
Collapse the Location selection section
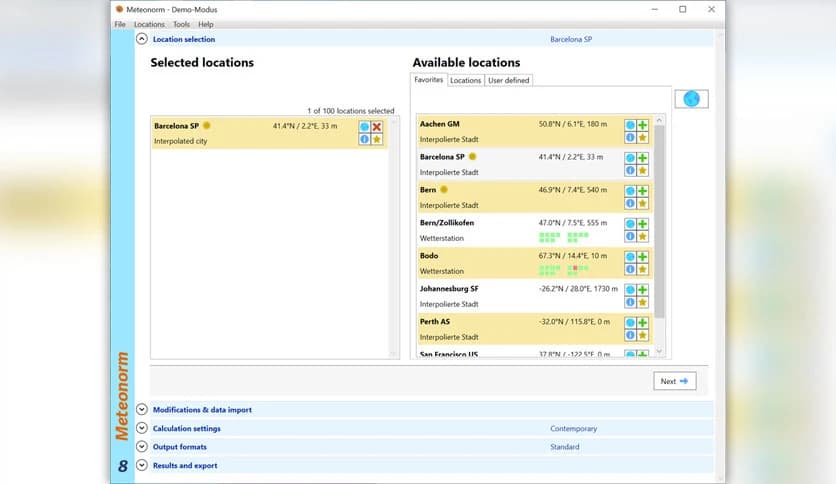[141, 39]
